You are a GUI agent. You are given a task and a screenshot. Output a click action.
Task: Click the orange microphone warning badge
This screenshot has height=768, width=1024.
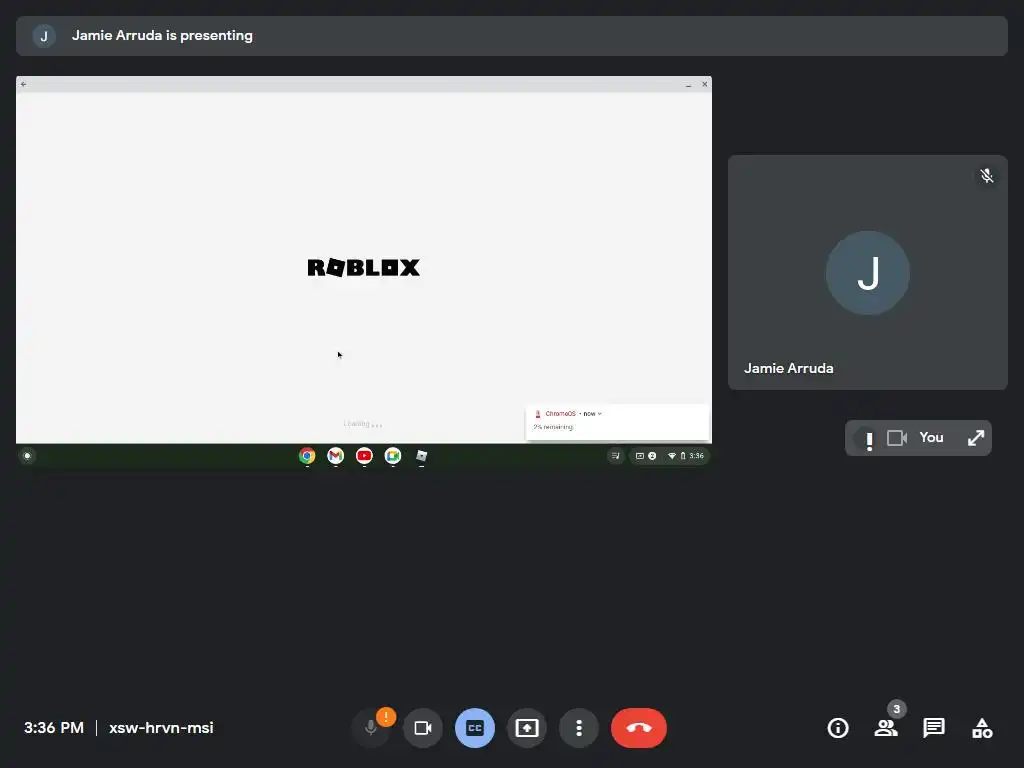pos(386,716)
